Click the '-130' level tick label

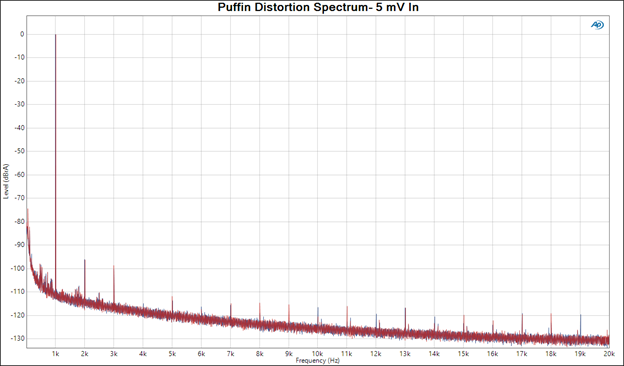pos(18,338)
